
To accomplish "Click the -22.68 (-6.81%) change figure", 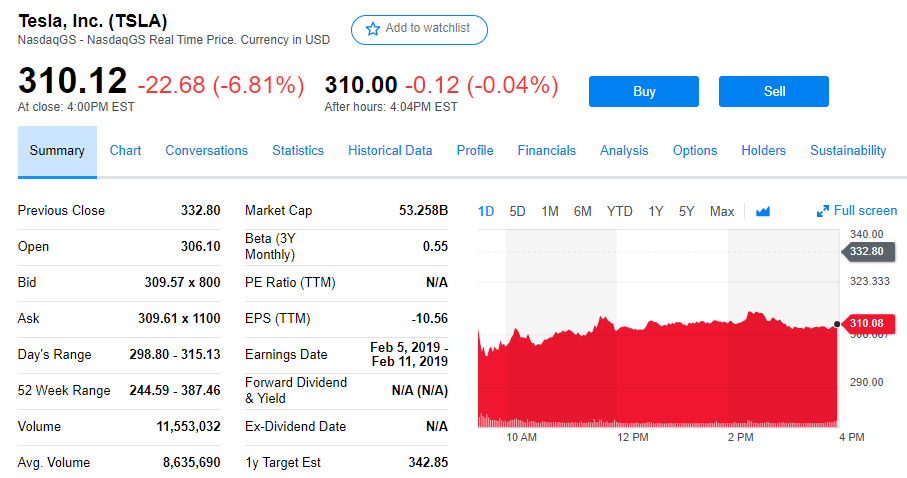I will (221, 86).
